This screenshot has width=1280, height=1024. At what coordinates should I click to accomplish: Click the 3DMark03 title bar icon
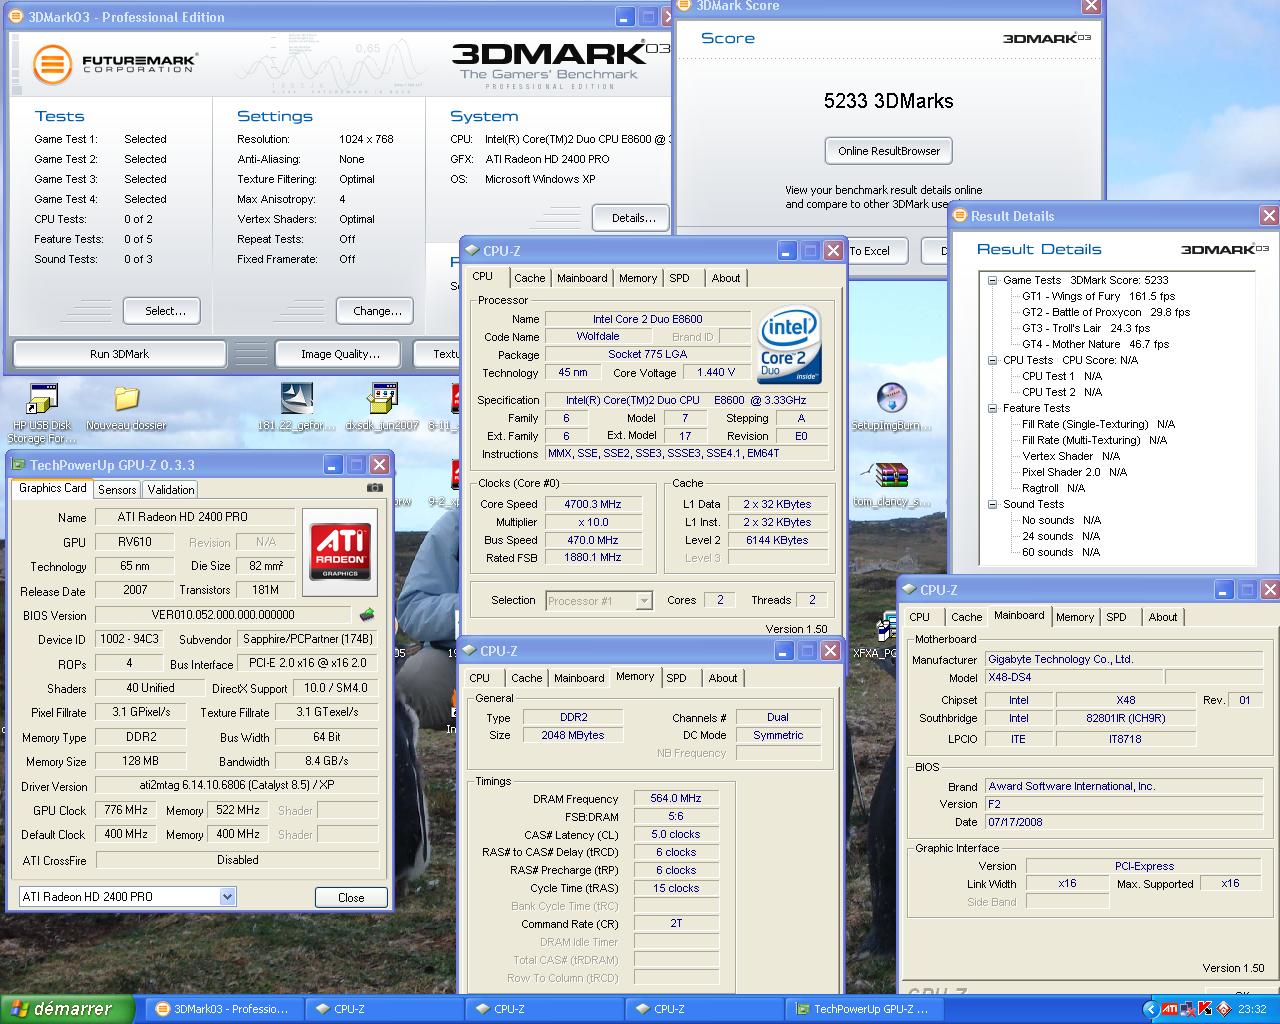[x=17, y=17]
